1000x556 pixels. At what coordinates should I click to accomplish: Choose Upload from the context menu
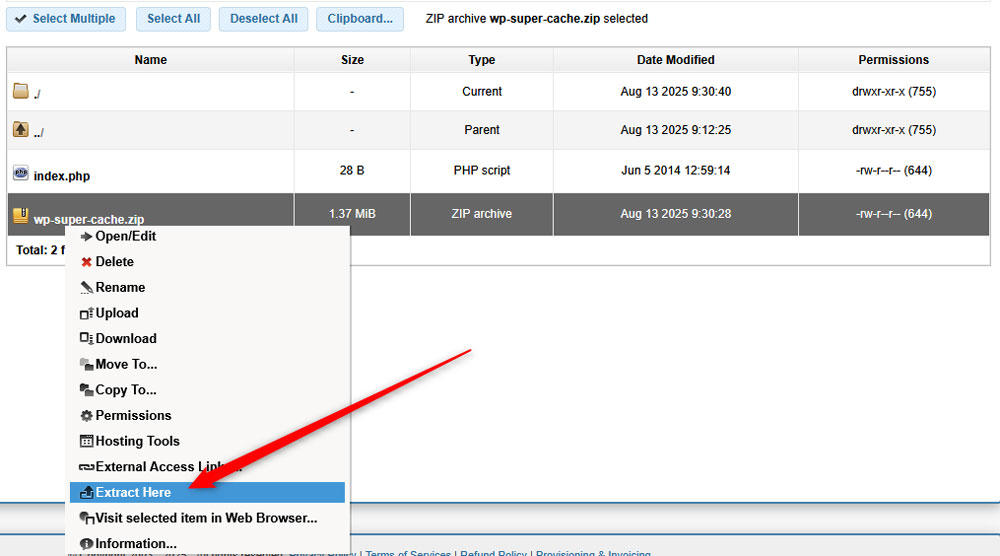click(117, 312)
